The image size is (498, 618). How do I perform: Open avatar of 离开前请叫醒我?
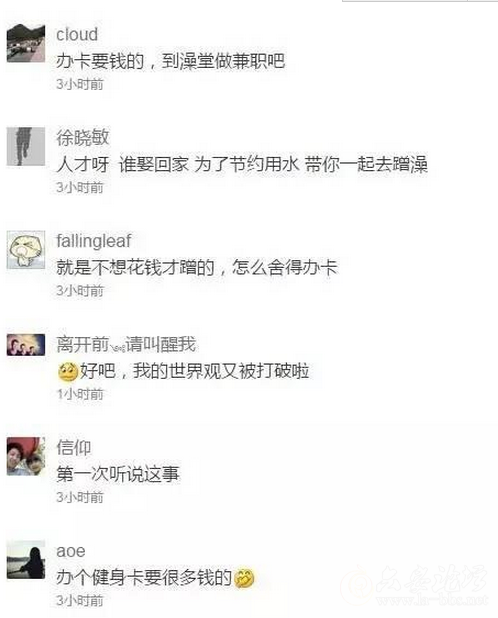click(26, 345)
